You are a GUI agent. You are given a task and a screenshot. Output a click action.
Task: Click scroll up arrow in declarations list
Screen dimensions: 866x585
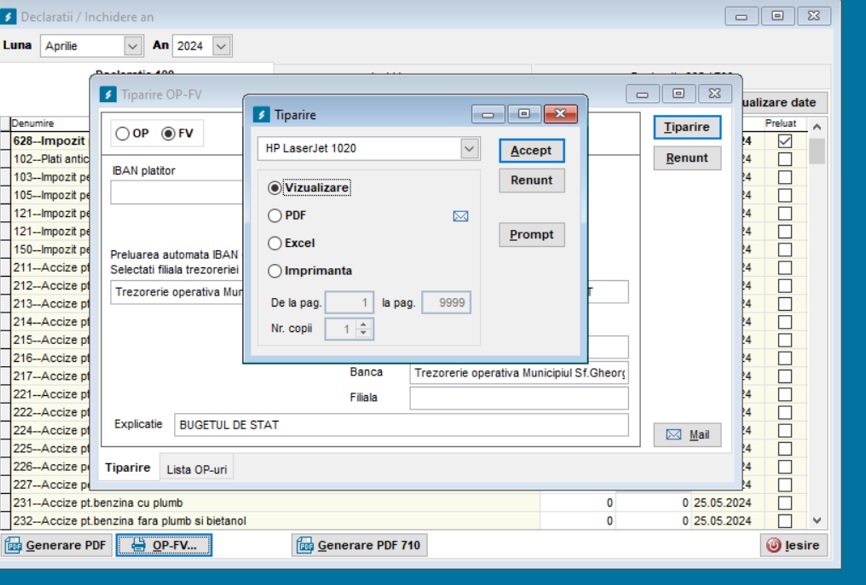pyautogui.click(x=817, y=127)
